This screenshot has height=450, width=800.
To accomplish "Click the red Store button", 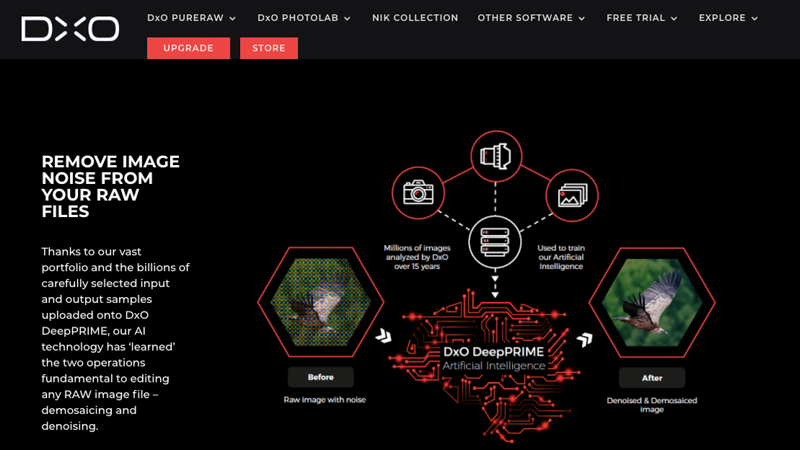I will pos(269,48).
